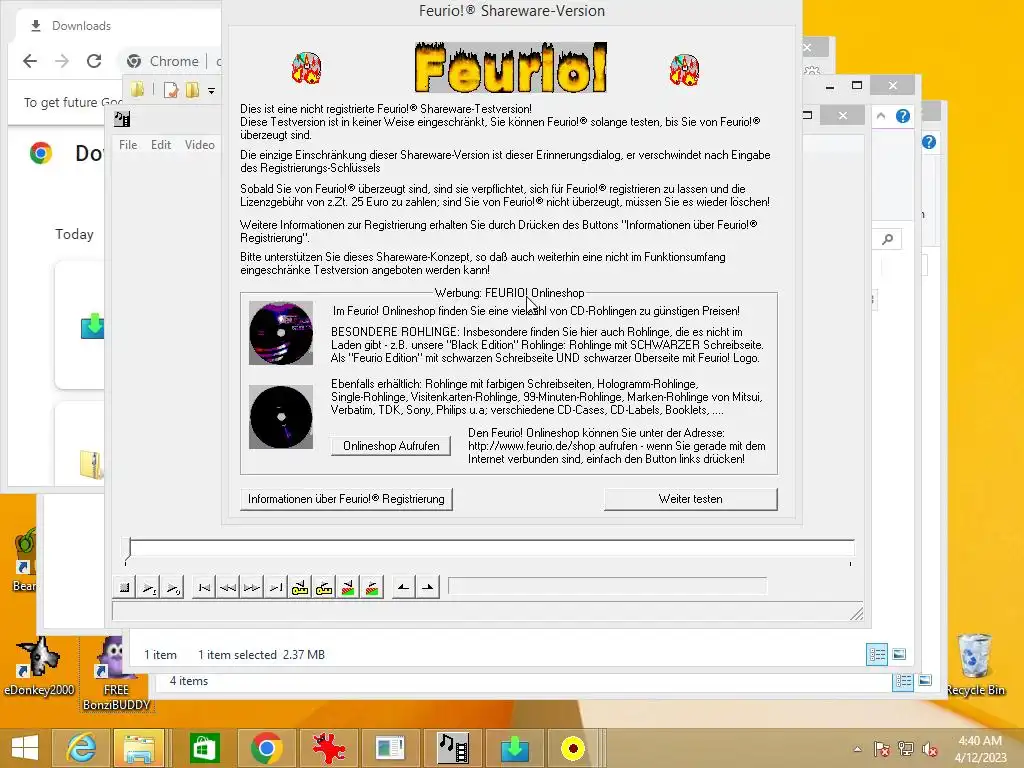Image resolution: width=1024 pixels, height=768 pixels.
Task: Switch to large icons view in 1 item window
Action: tap(899, 654)
